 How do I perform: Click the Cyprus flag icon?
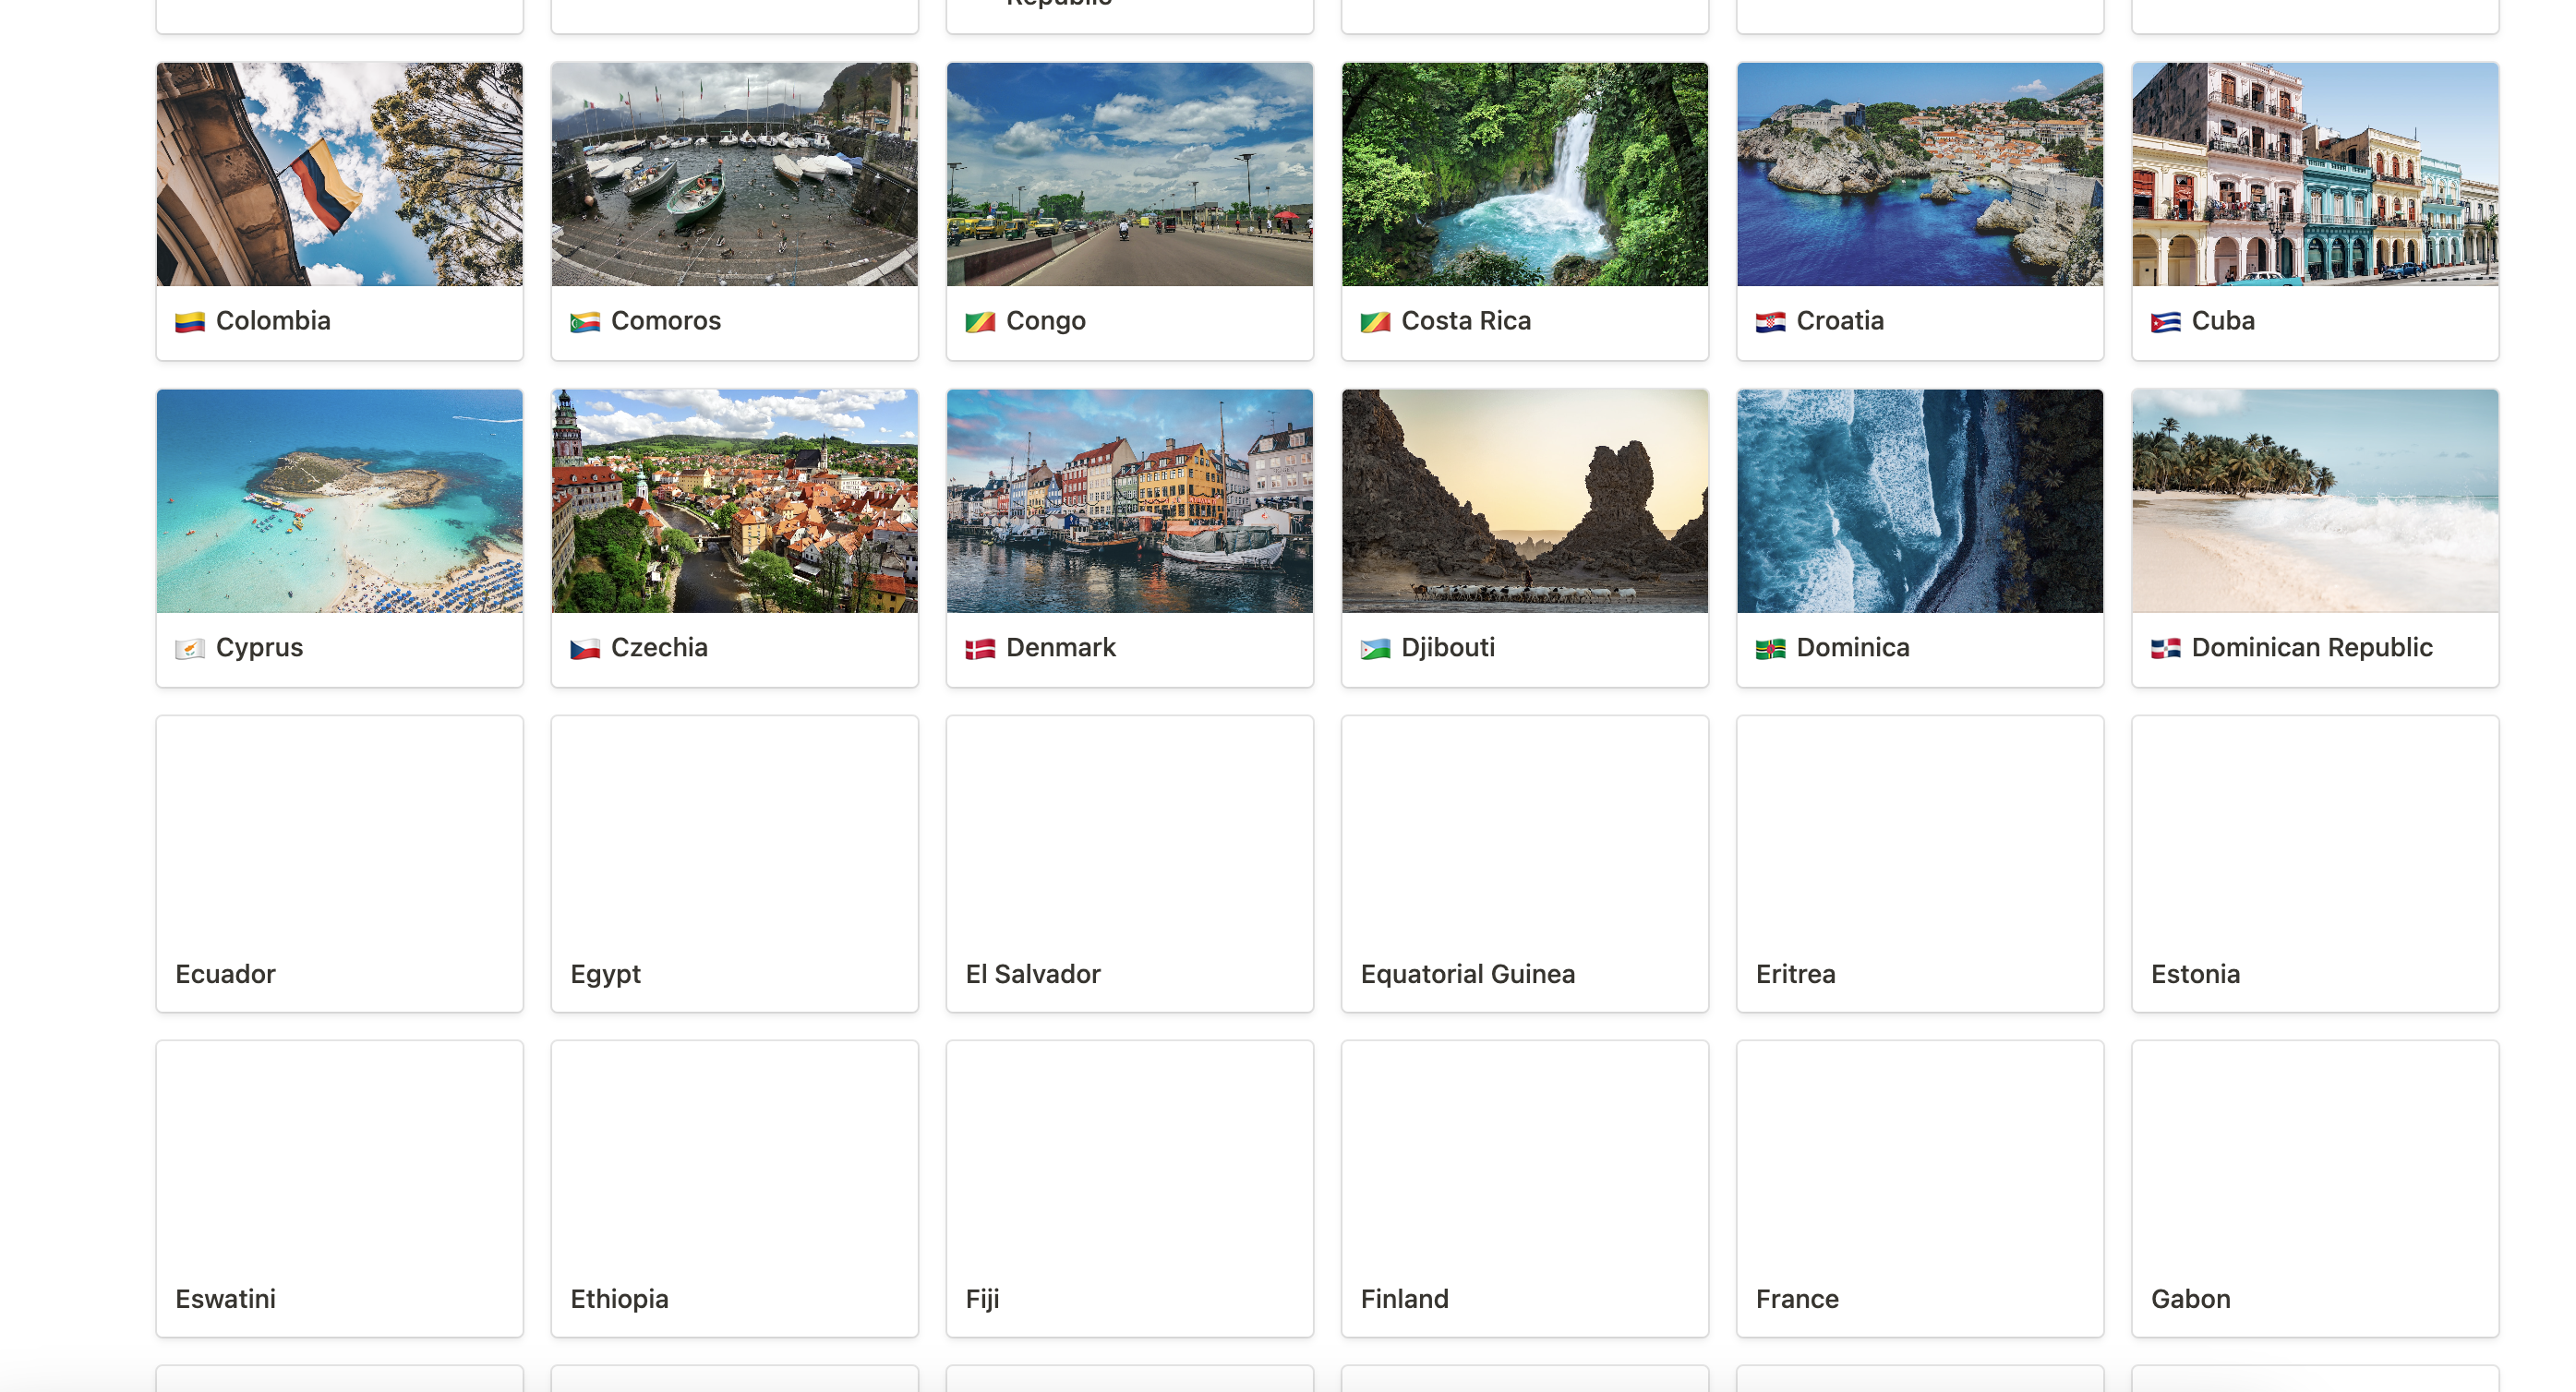(190, 649)
